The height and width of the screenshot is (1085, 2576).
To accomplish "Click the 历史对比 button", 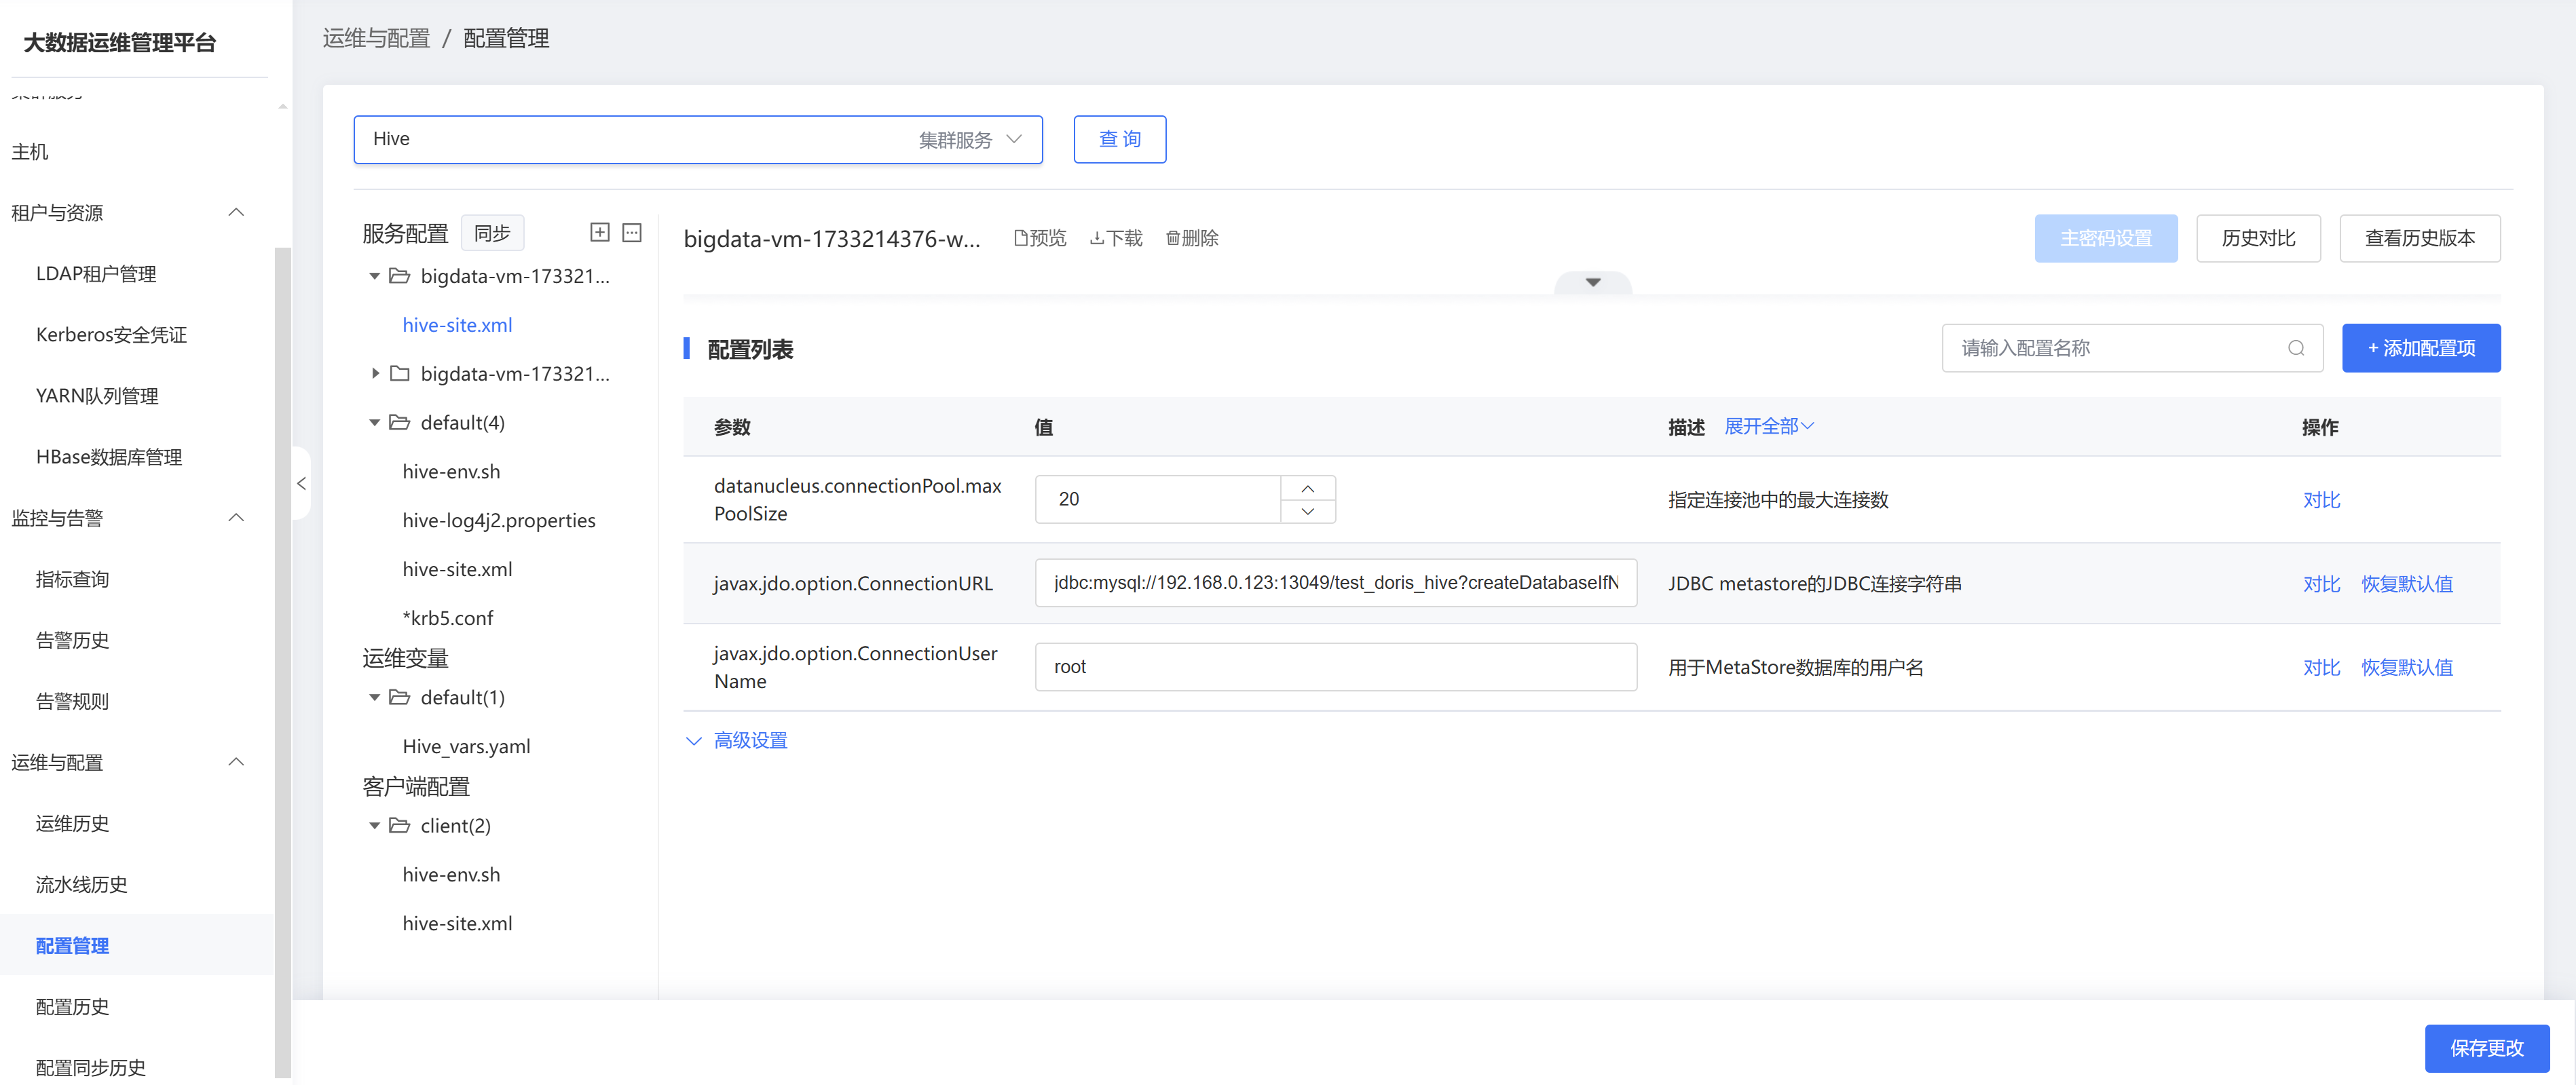I will (2258, 238).
